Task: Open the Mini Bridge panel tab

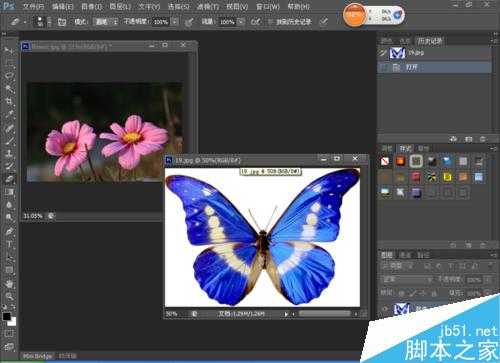Action: point(37,356)
